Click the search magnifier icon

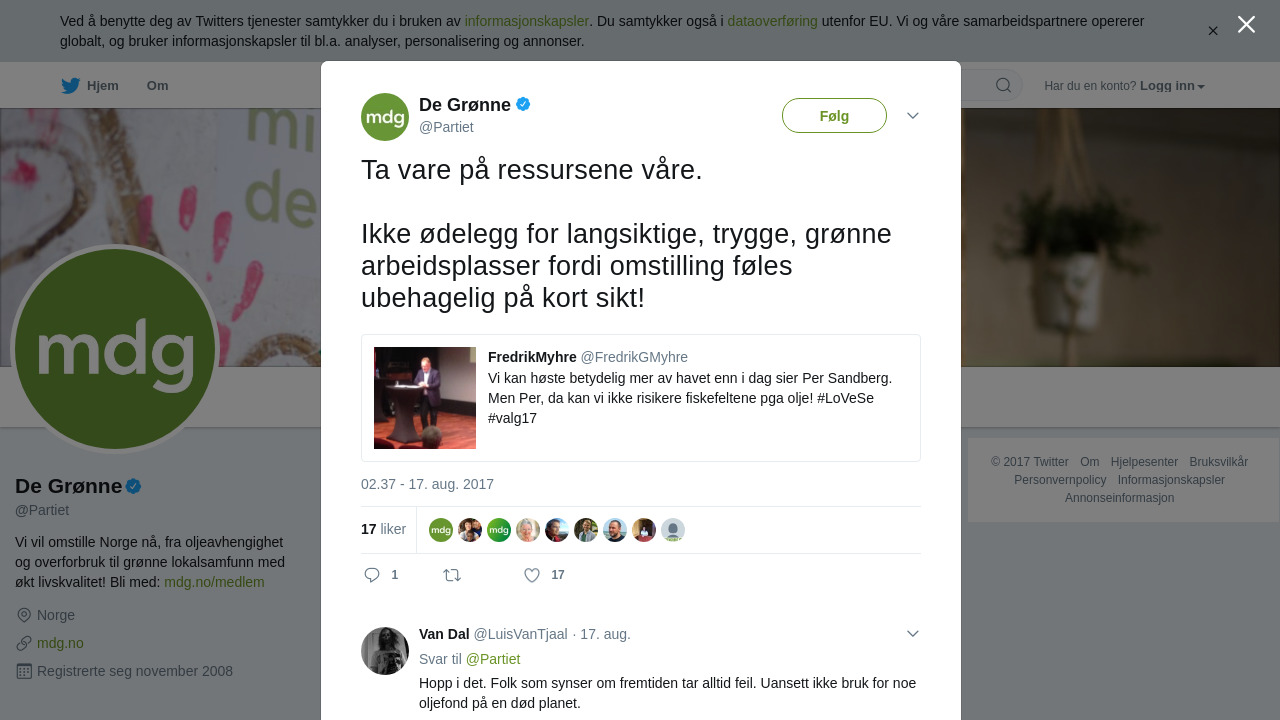click(x=1003, y=85)
